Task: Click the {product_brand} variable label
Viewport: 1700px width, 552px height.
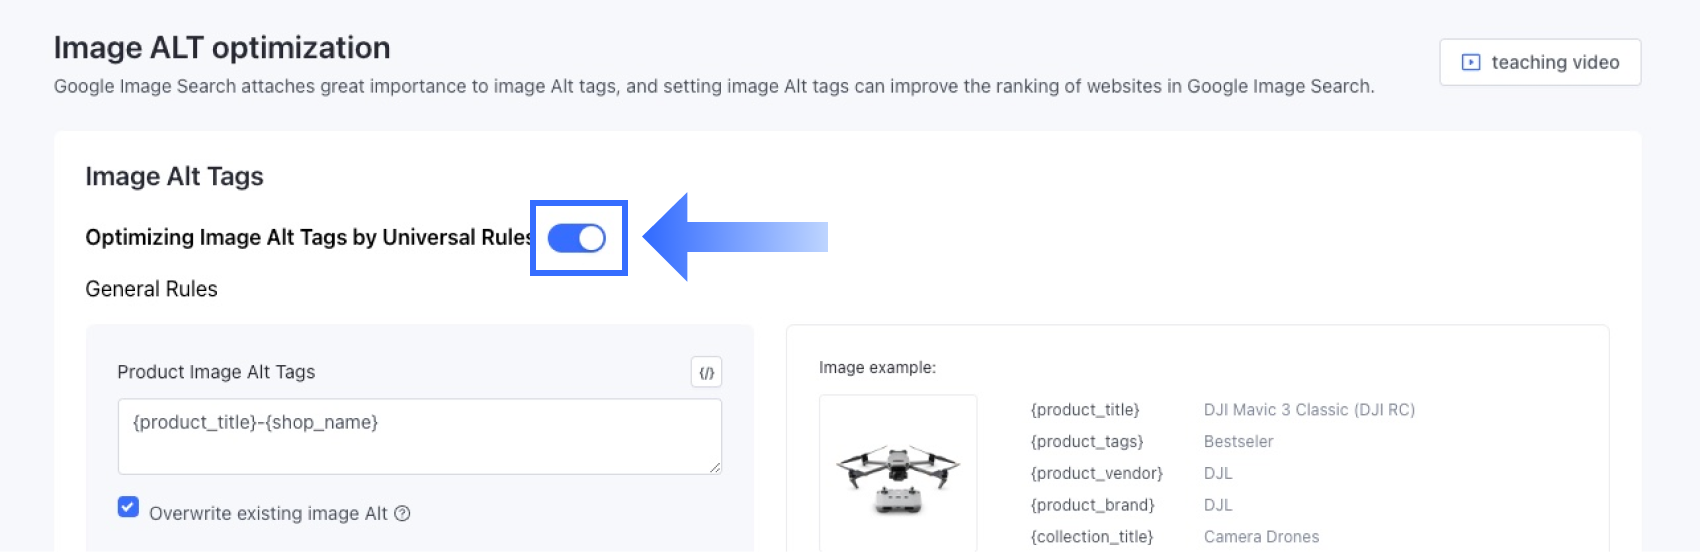Action: pos(1093,505)
